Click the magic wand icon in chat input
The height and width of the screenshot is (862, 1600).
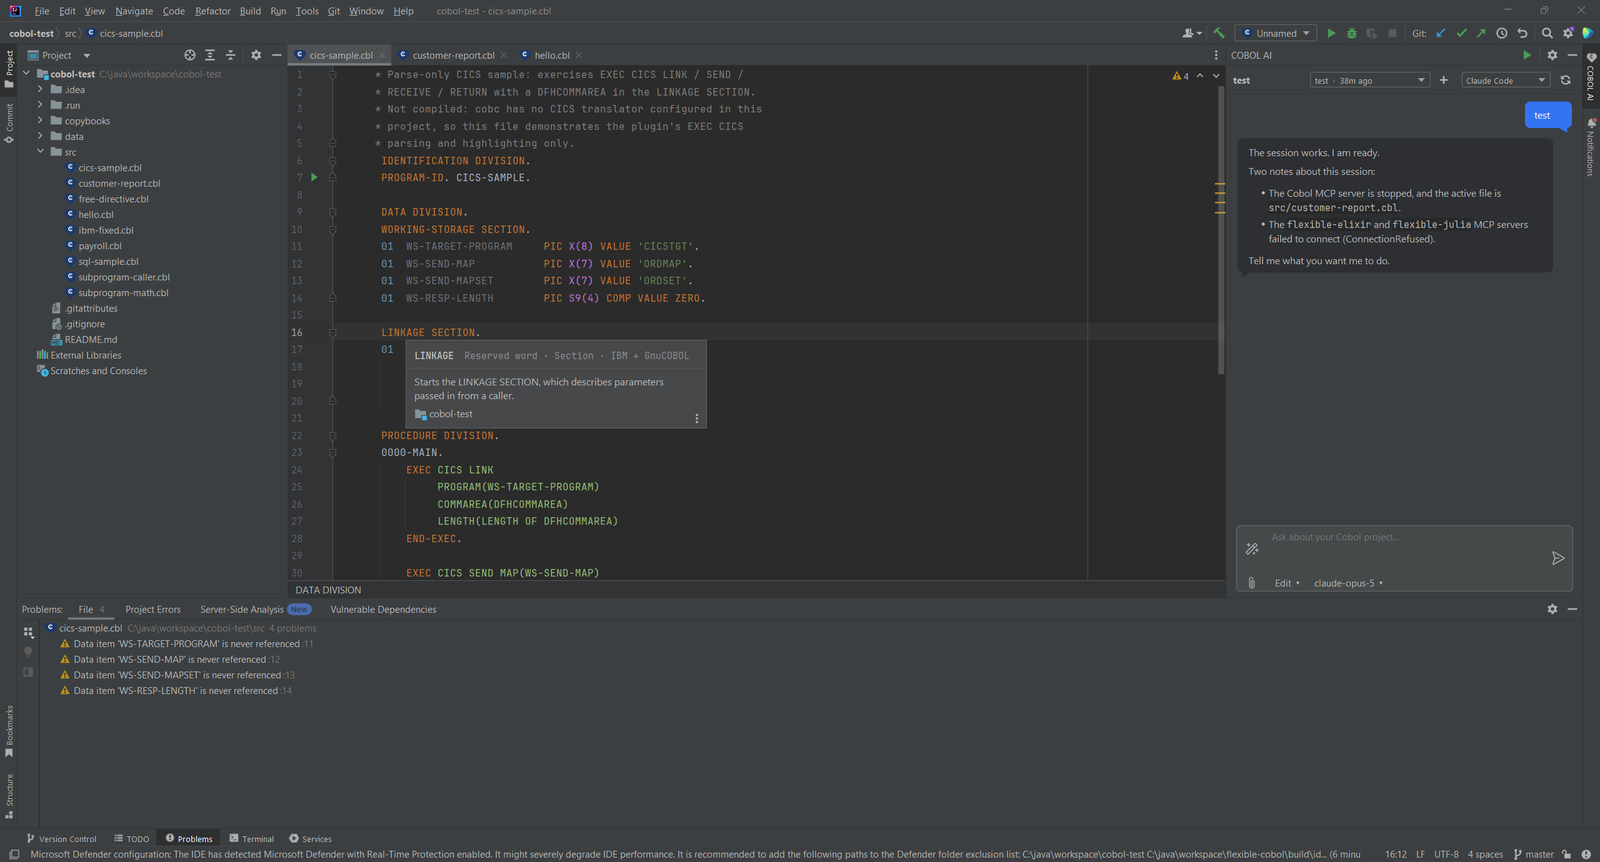click(x=1252, y=549)
